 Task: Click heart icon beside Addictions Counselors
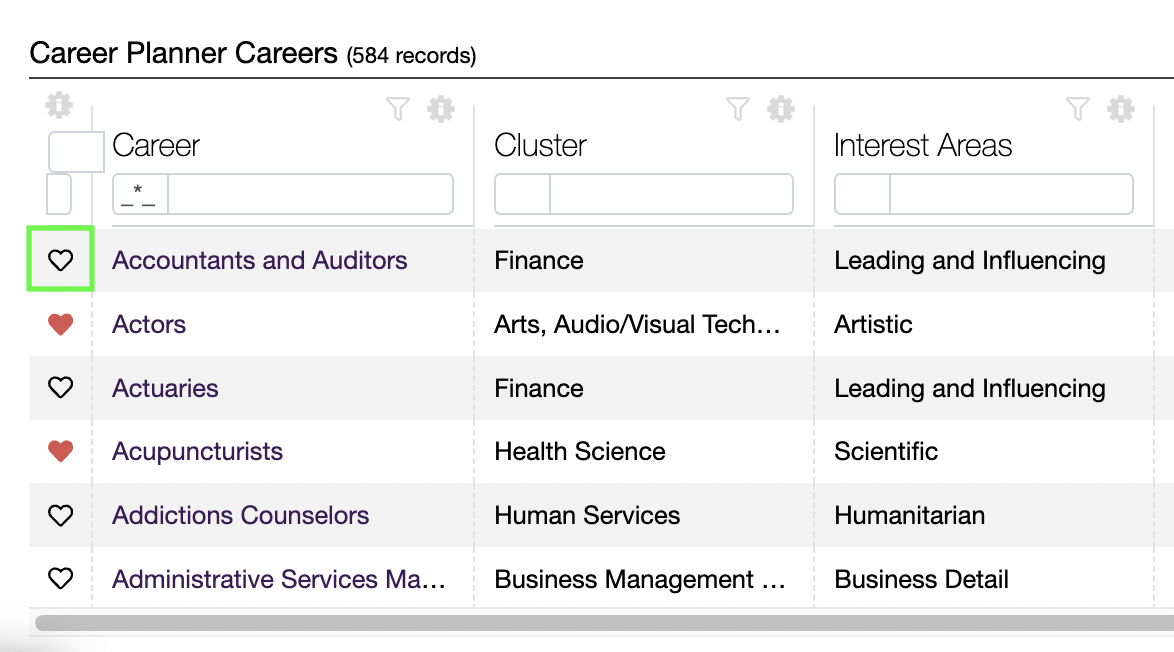pos(61,515)
